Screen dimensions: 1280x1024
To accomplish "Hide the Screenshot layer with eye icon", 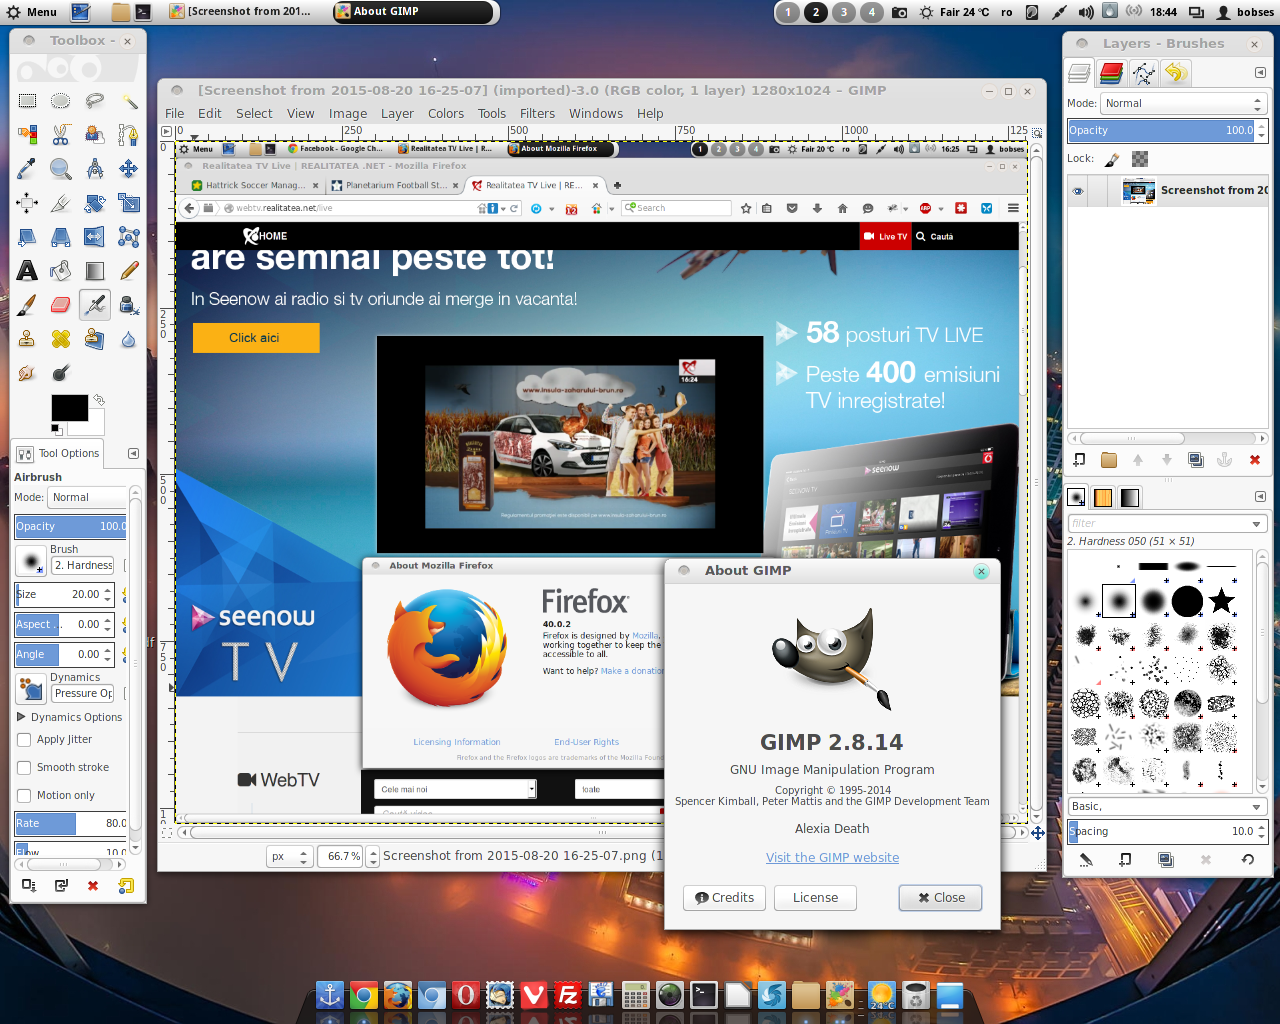I will pos(1078,191).
